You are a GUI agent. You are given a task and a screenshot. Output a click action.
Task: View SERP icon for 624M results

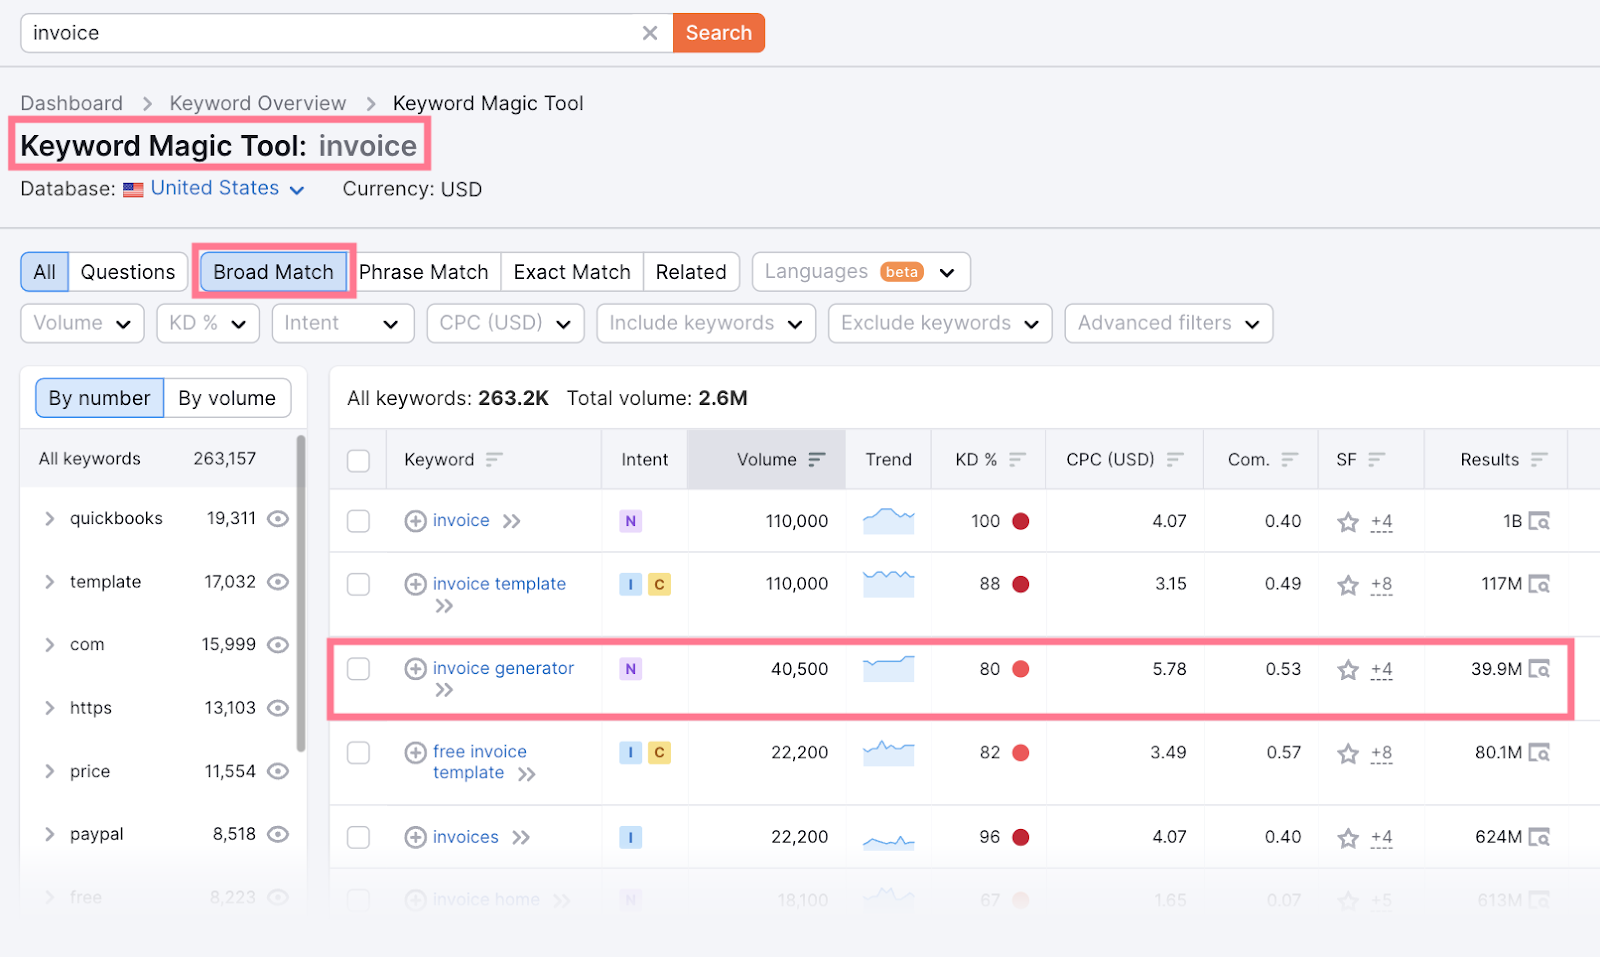1539,837
